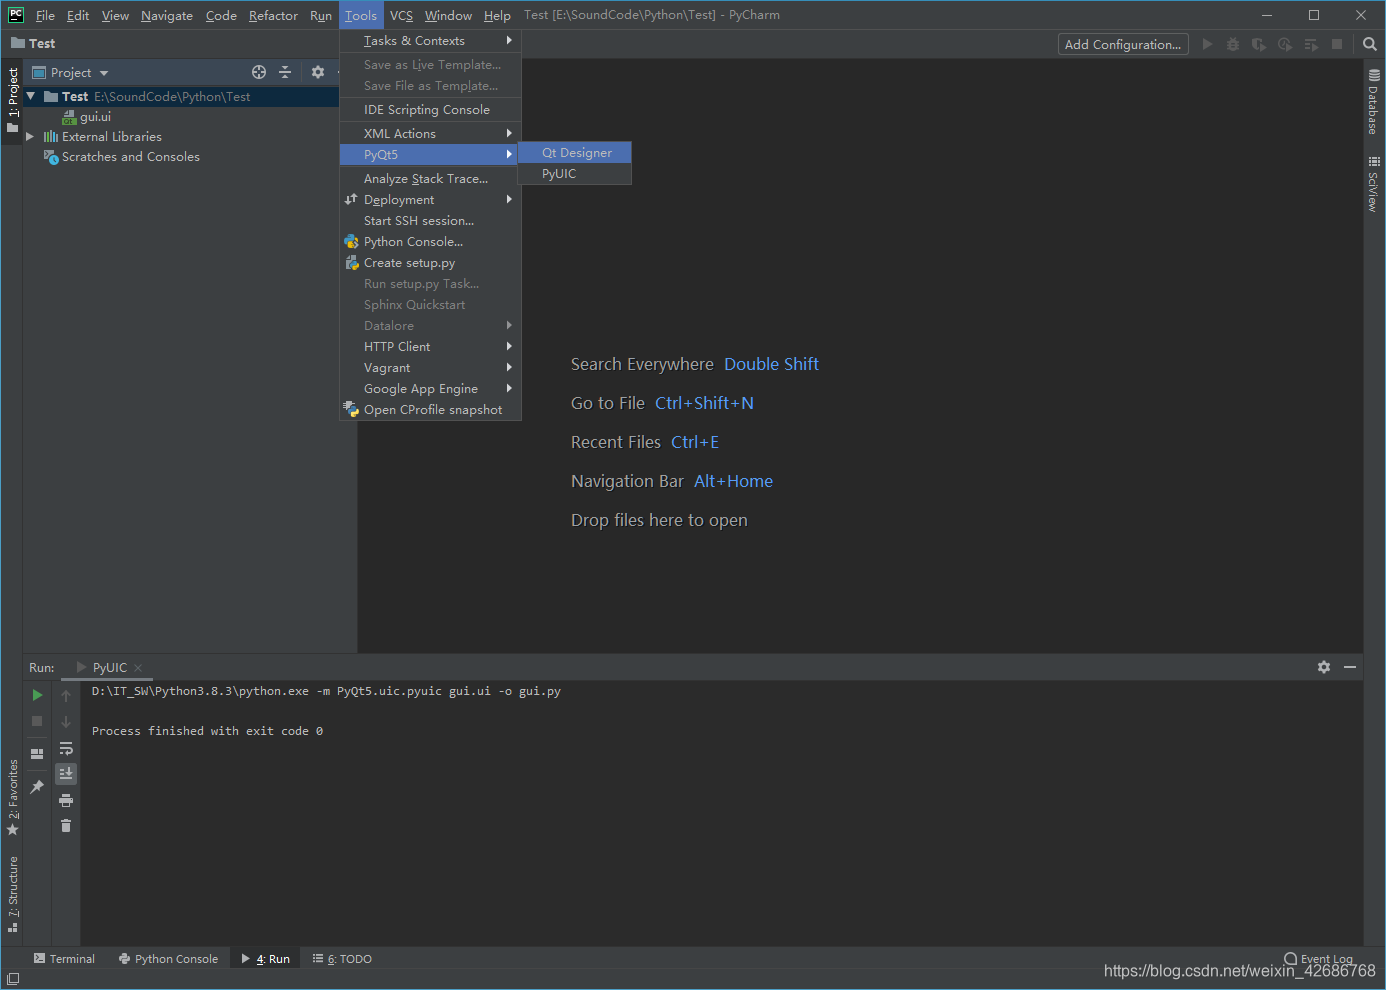Stop the running process from the top toolbar
The width and height of the screenshot is (1386, 990).
(x=1337, y=44)
